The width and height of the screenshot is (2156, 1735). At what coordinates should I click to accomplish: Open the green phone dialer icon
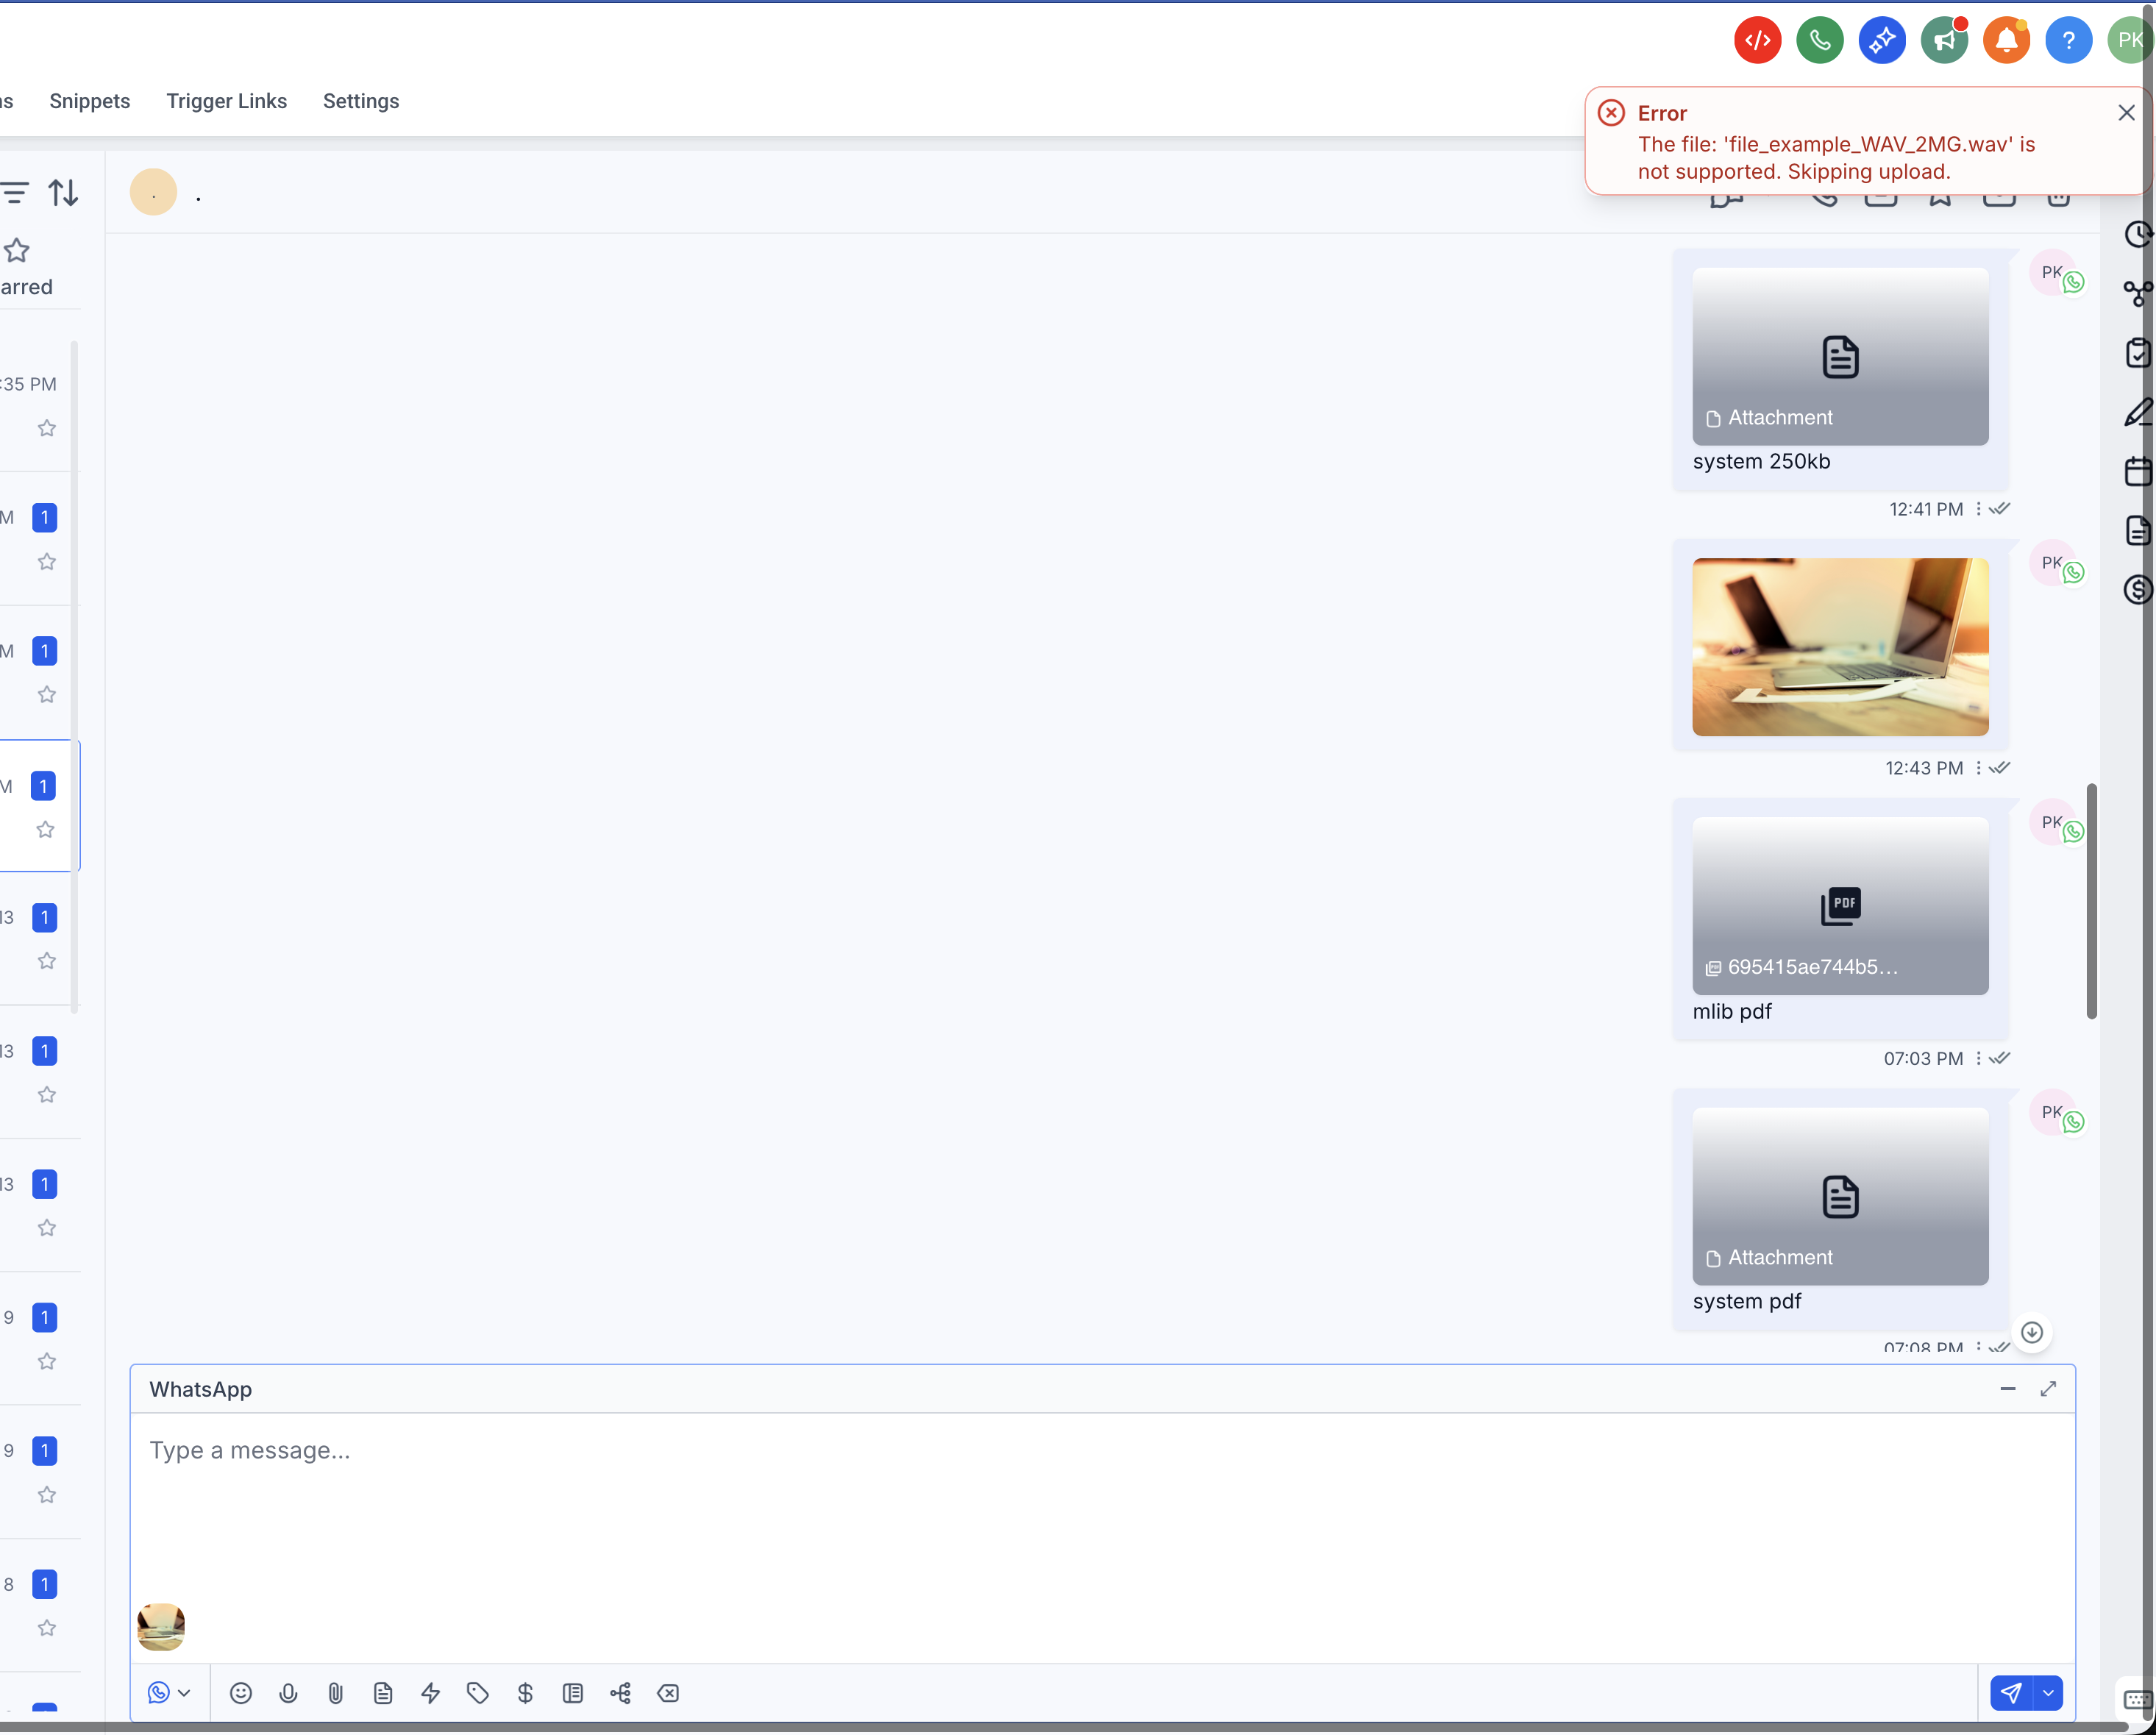click(1820, 41)
